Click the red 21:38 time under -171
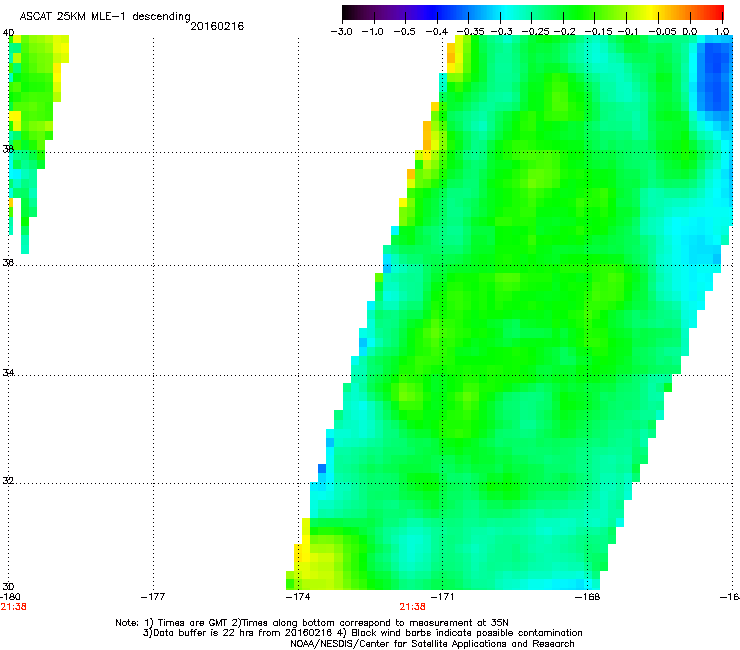 (412, 607)
